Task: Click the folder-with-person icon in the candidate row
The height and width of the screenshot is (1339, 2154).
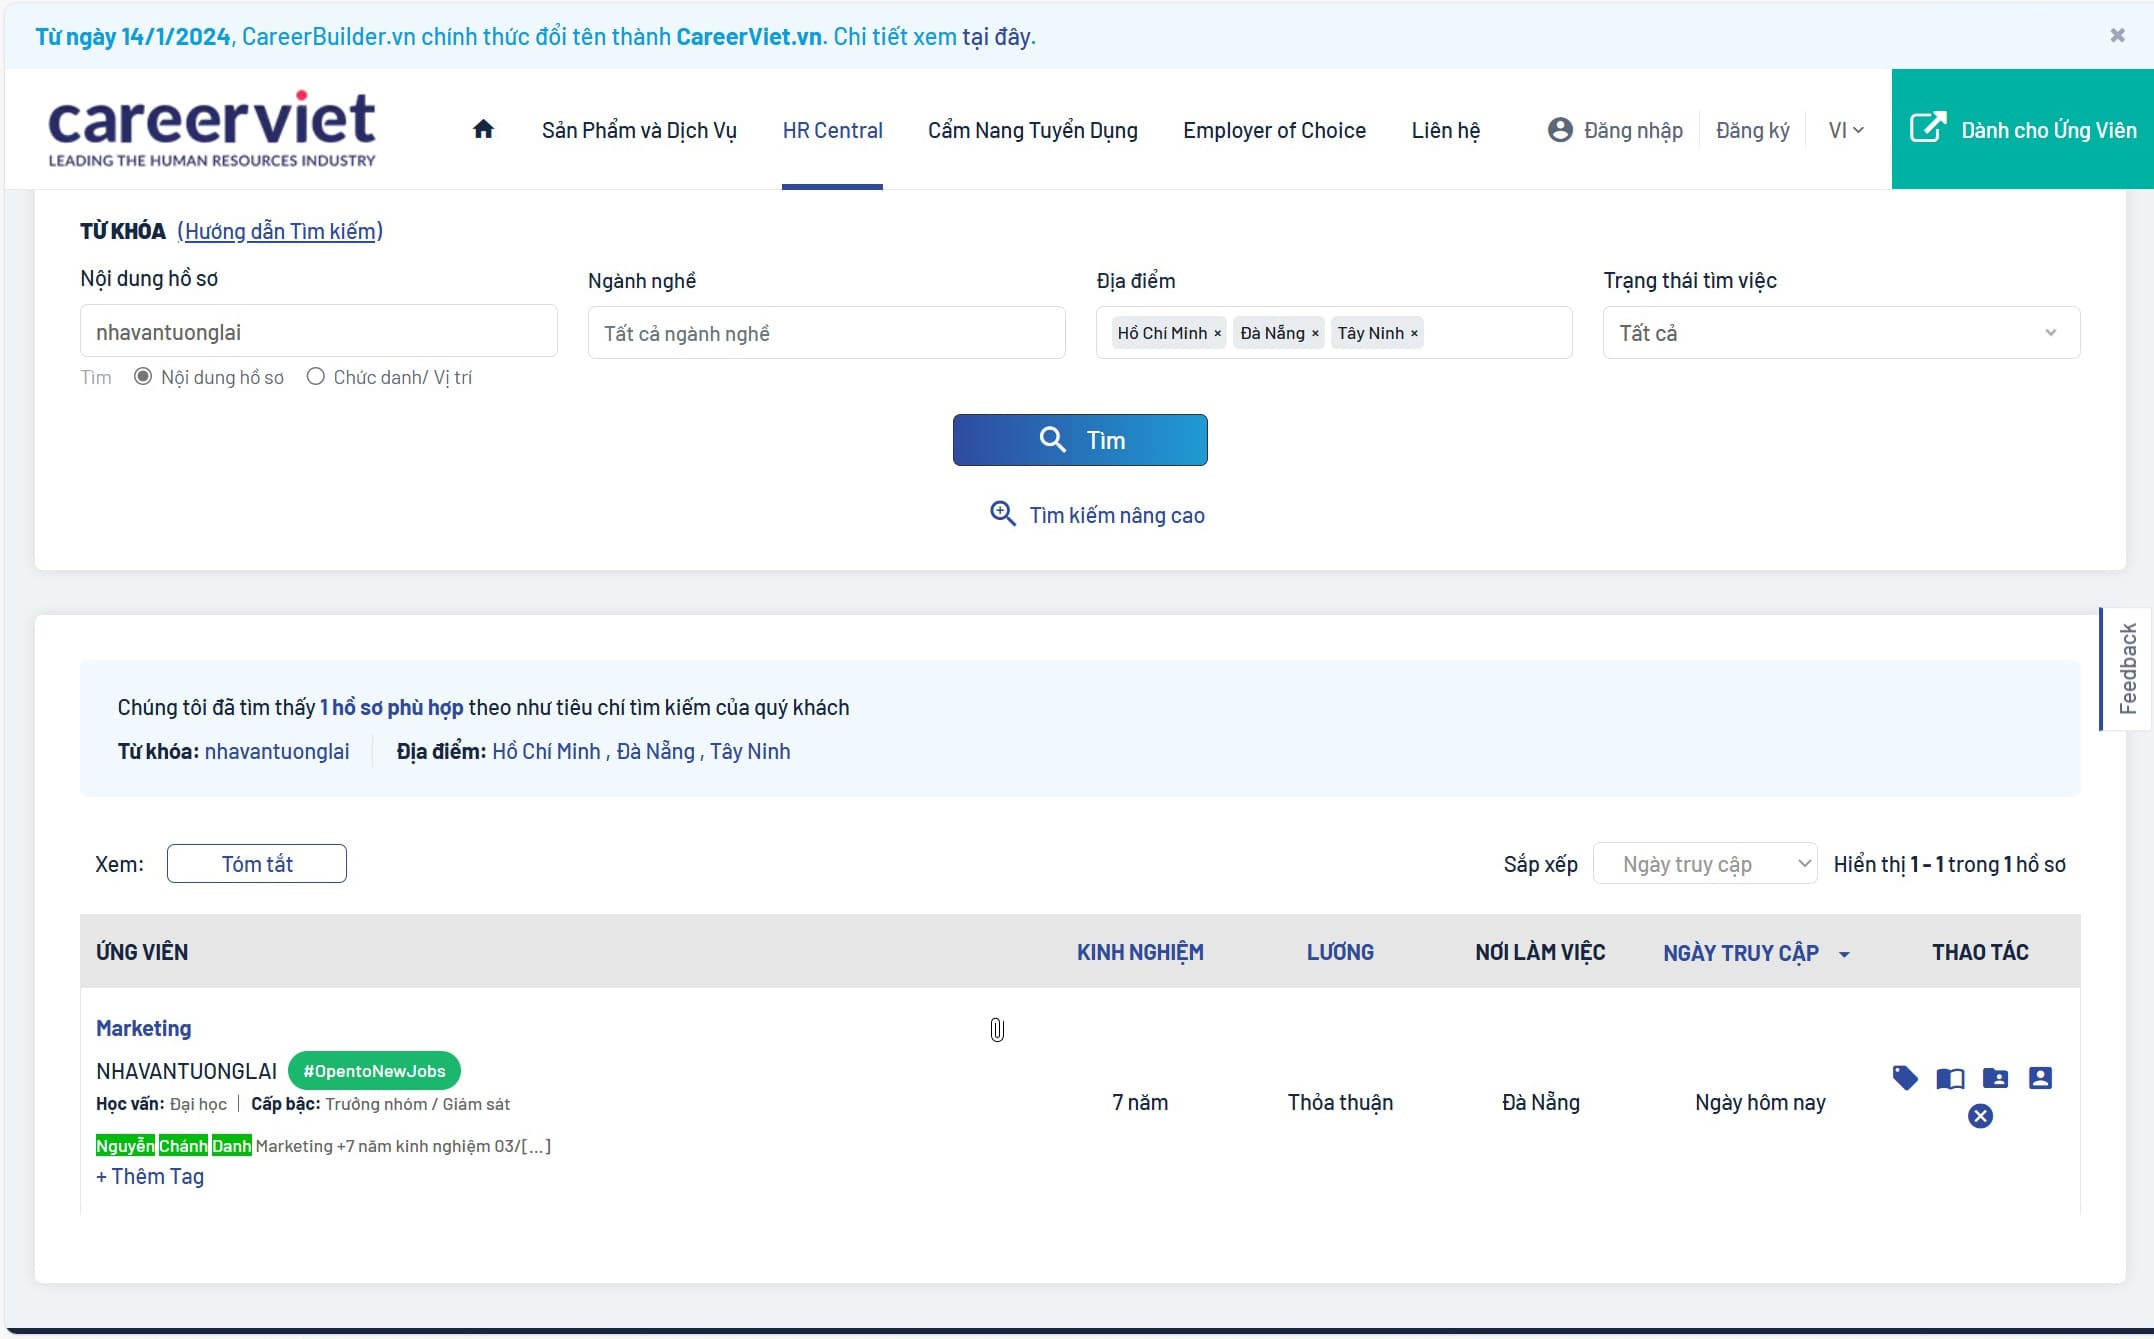Action: coord(1995,1078)
